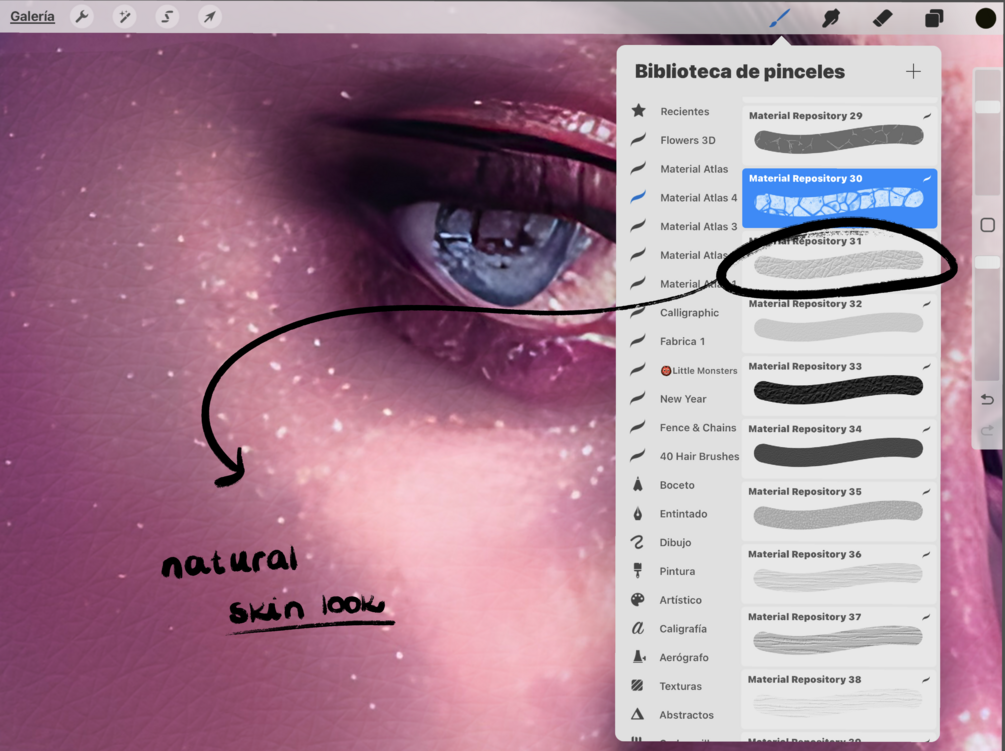This screenshot has height=751, width=1005.
Task: Select Material Repository 33 brush
Action: tap(840, 386)
